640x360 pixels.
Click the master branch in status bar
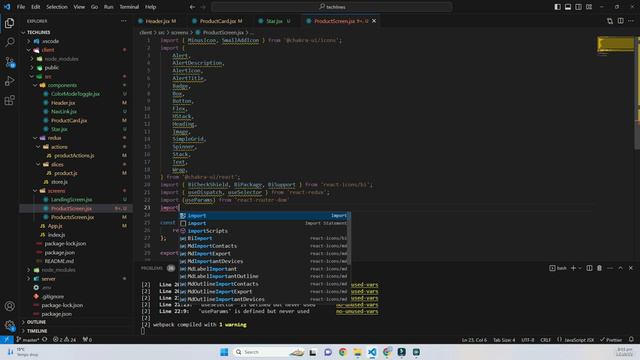tap(28, 340)
